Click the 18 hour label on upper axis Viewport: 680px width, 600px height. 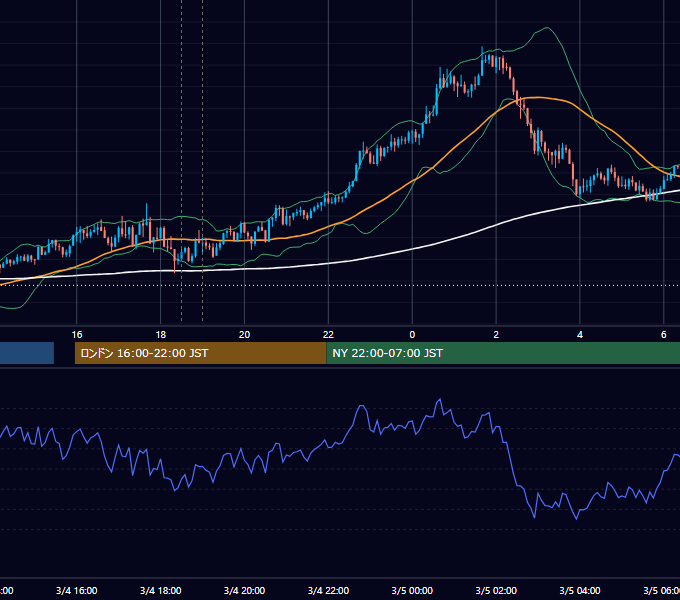coord(161,335)
